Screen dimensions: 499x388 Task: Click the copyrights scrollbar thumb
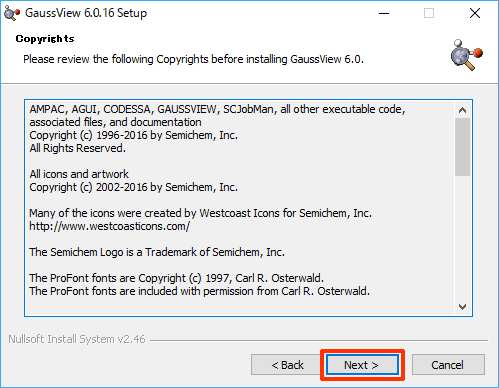coord(462,147)
